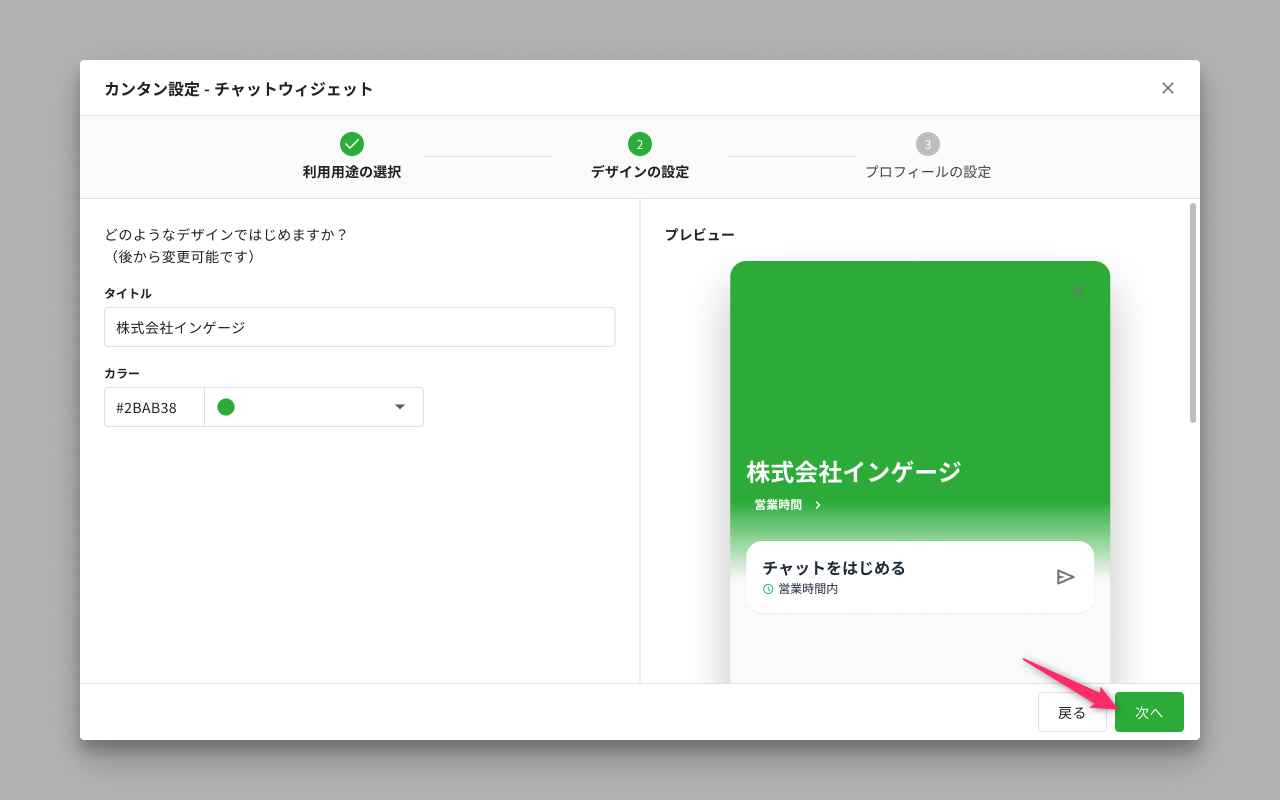Screen dimensions: 1280x800
Task: Open the 営業時間 link in preview
Action: [778, 505]
